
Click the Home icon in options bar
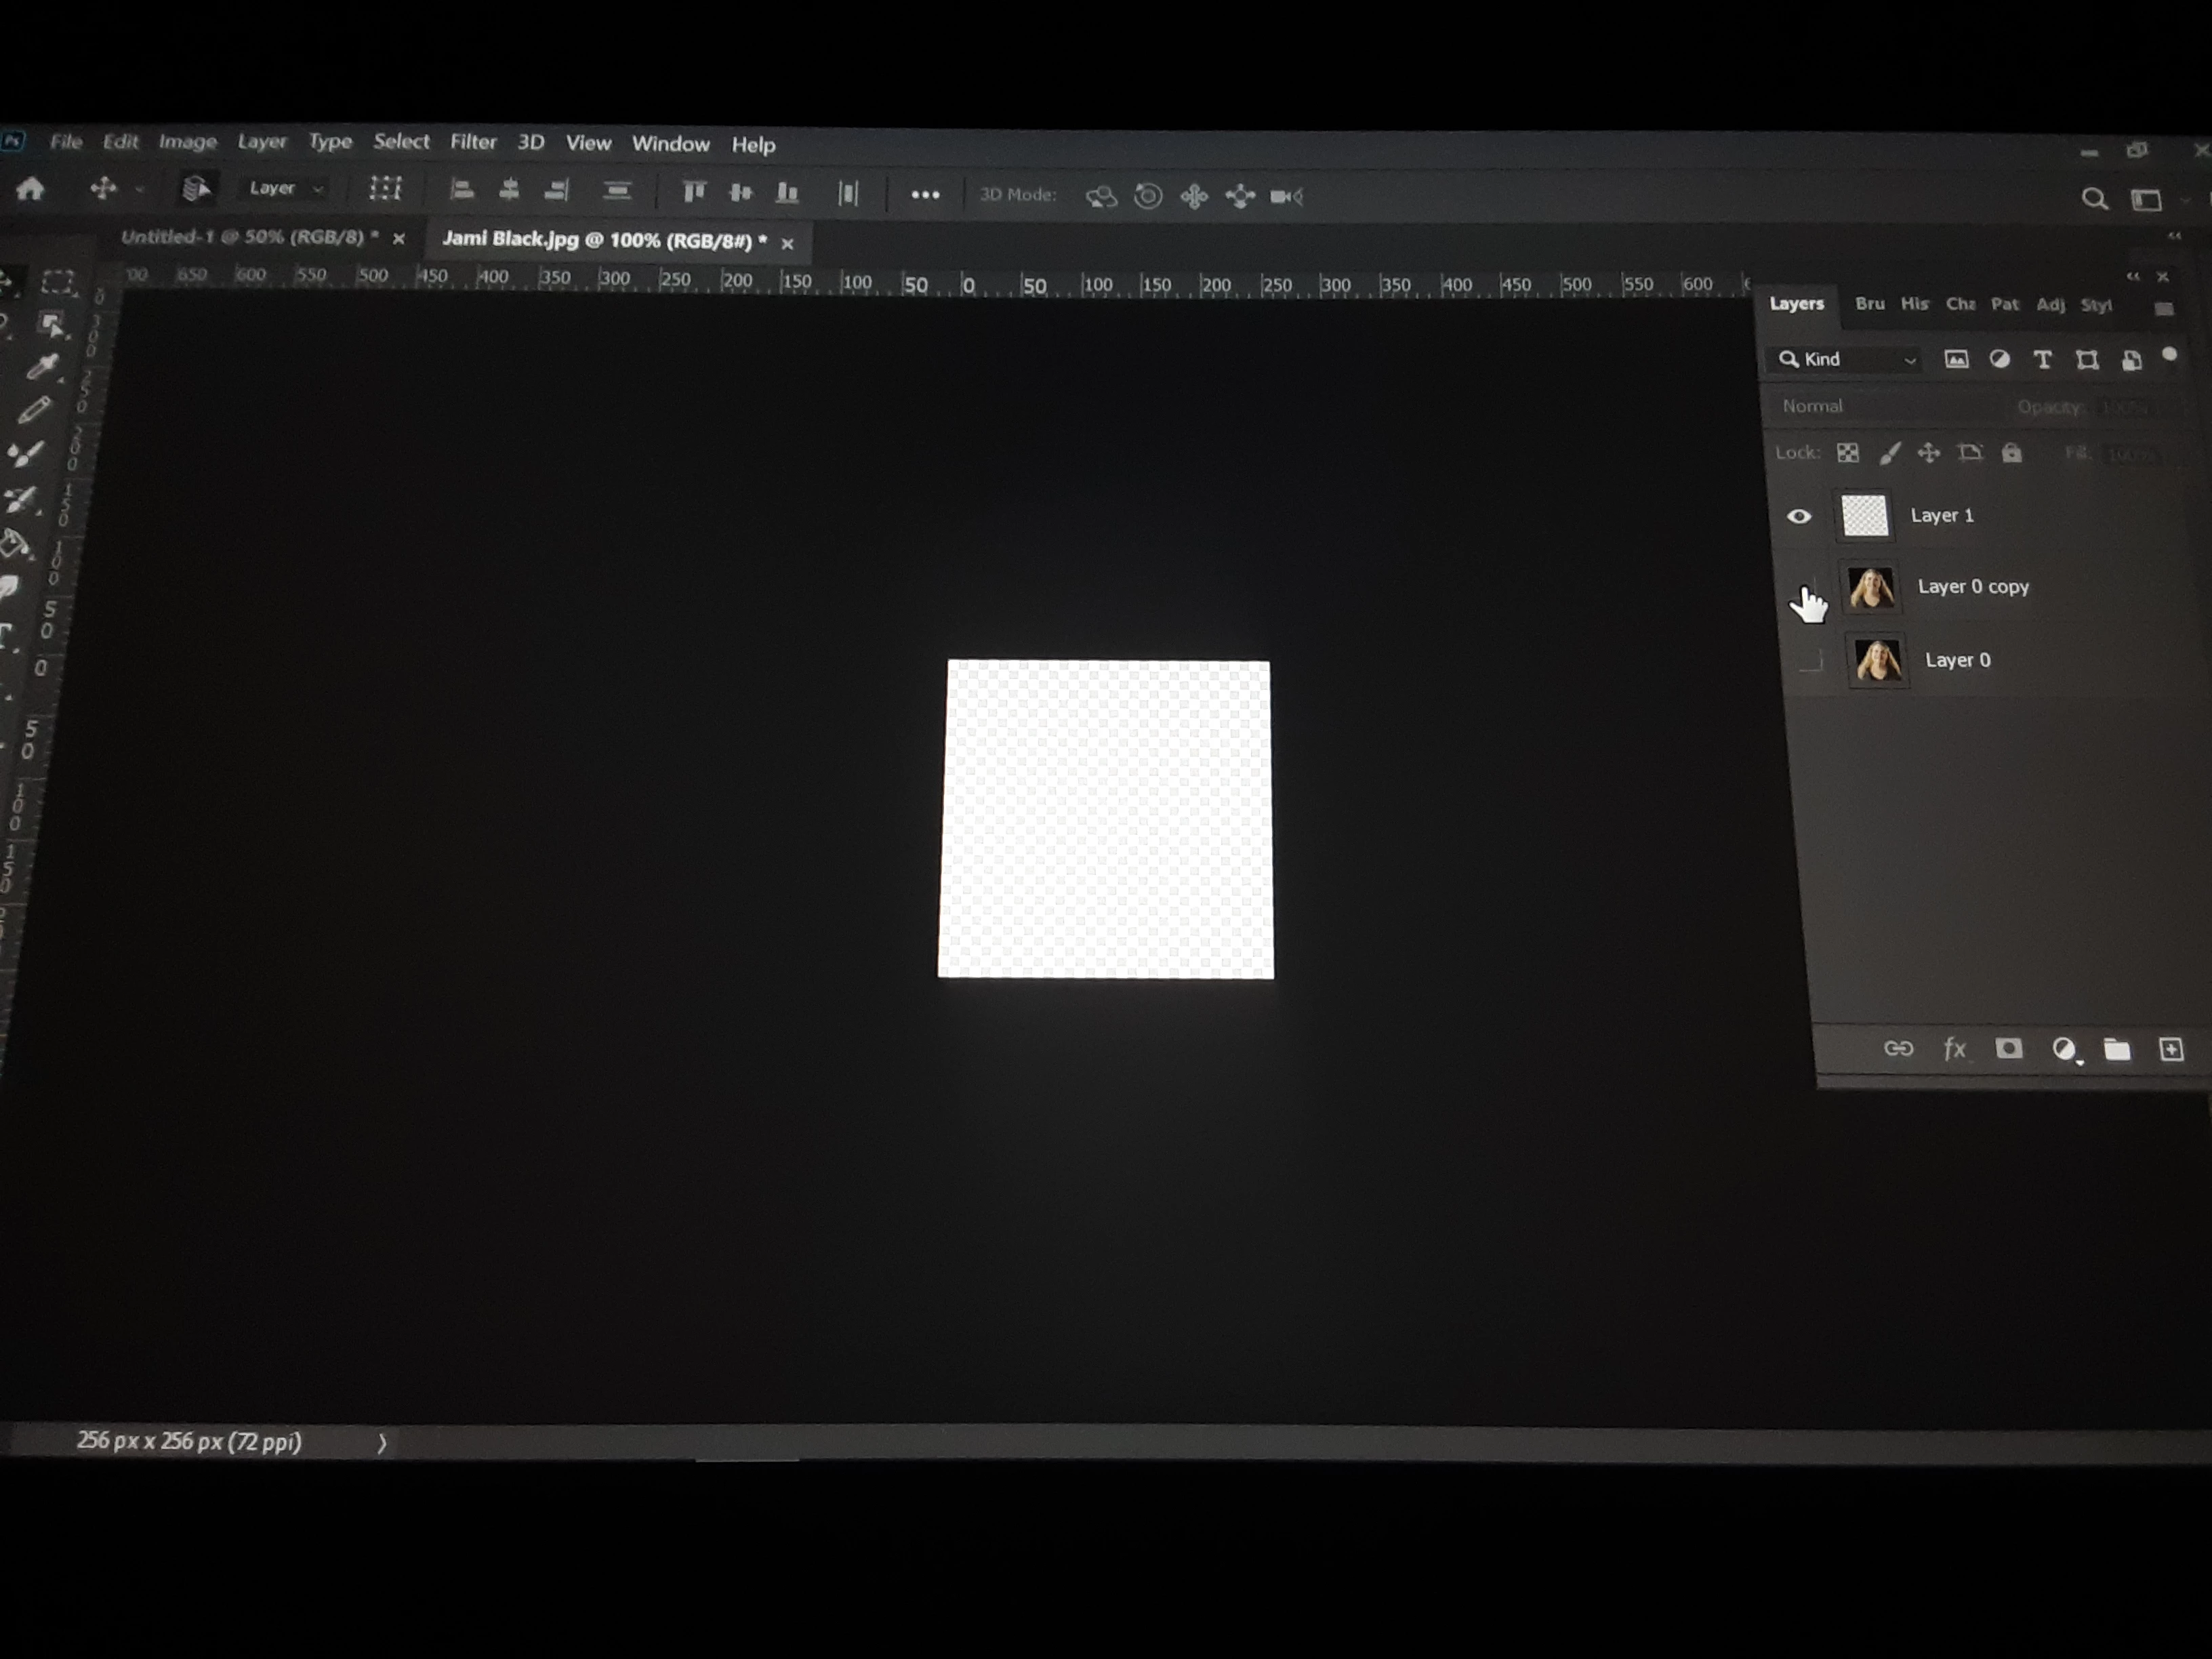[30, 189]
